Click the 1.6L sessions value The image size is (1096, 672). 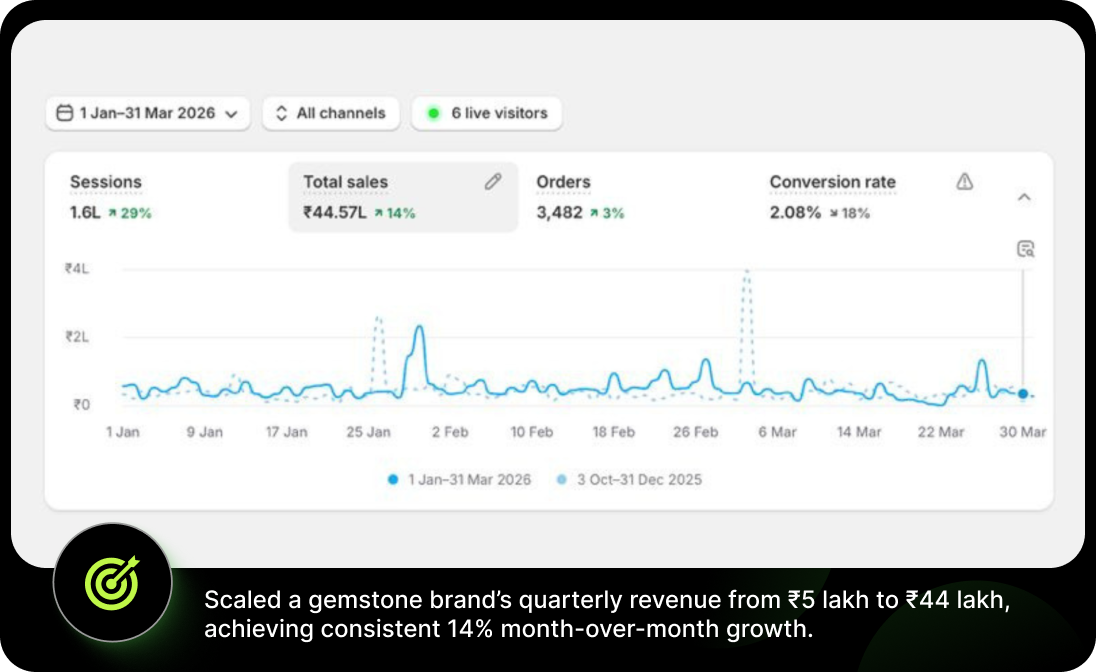[85, 213]
